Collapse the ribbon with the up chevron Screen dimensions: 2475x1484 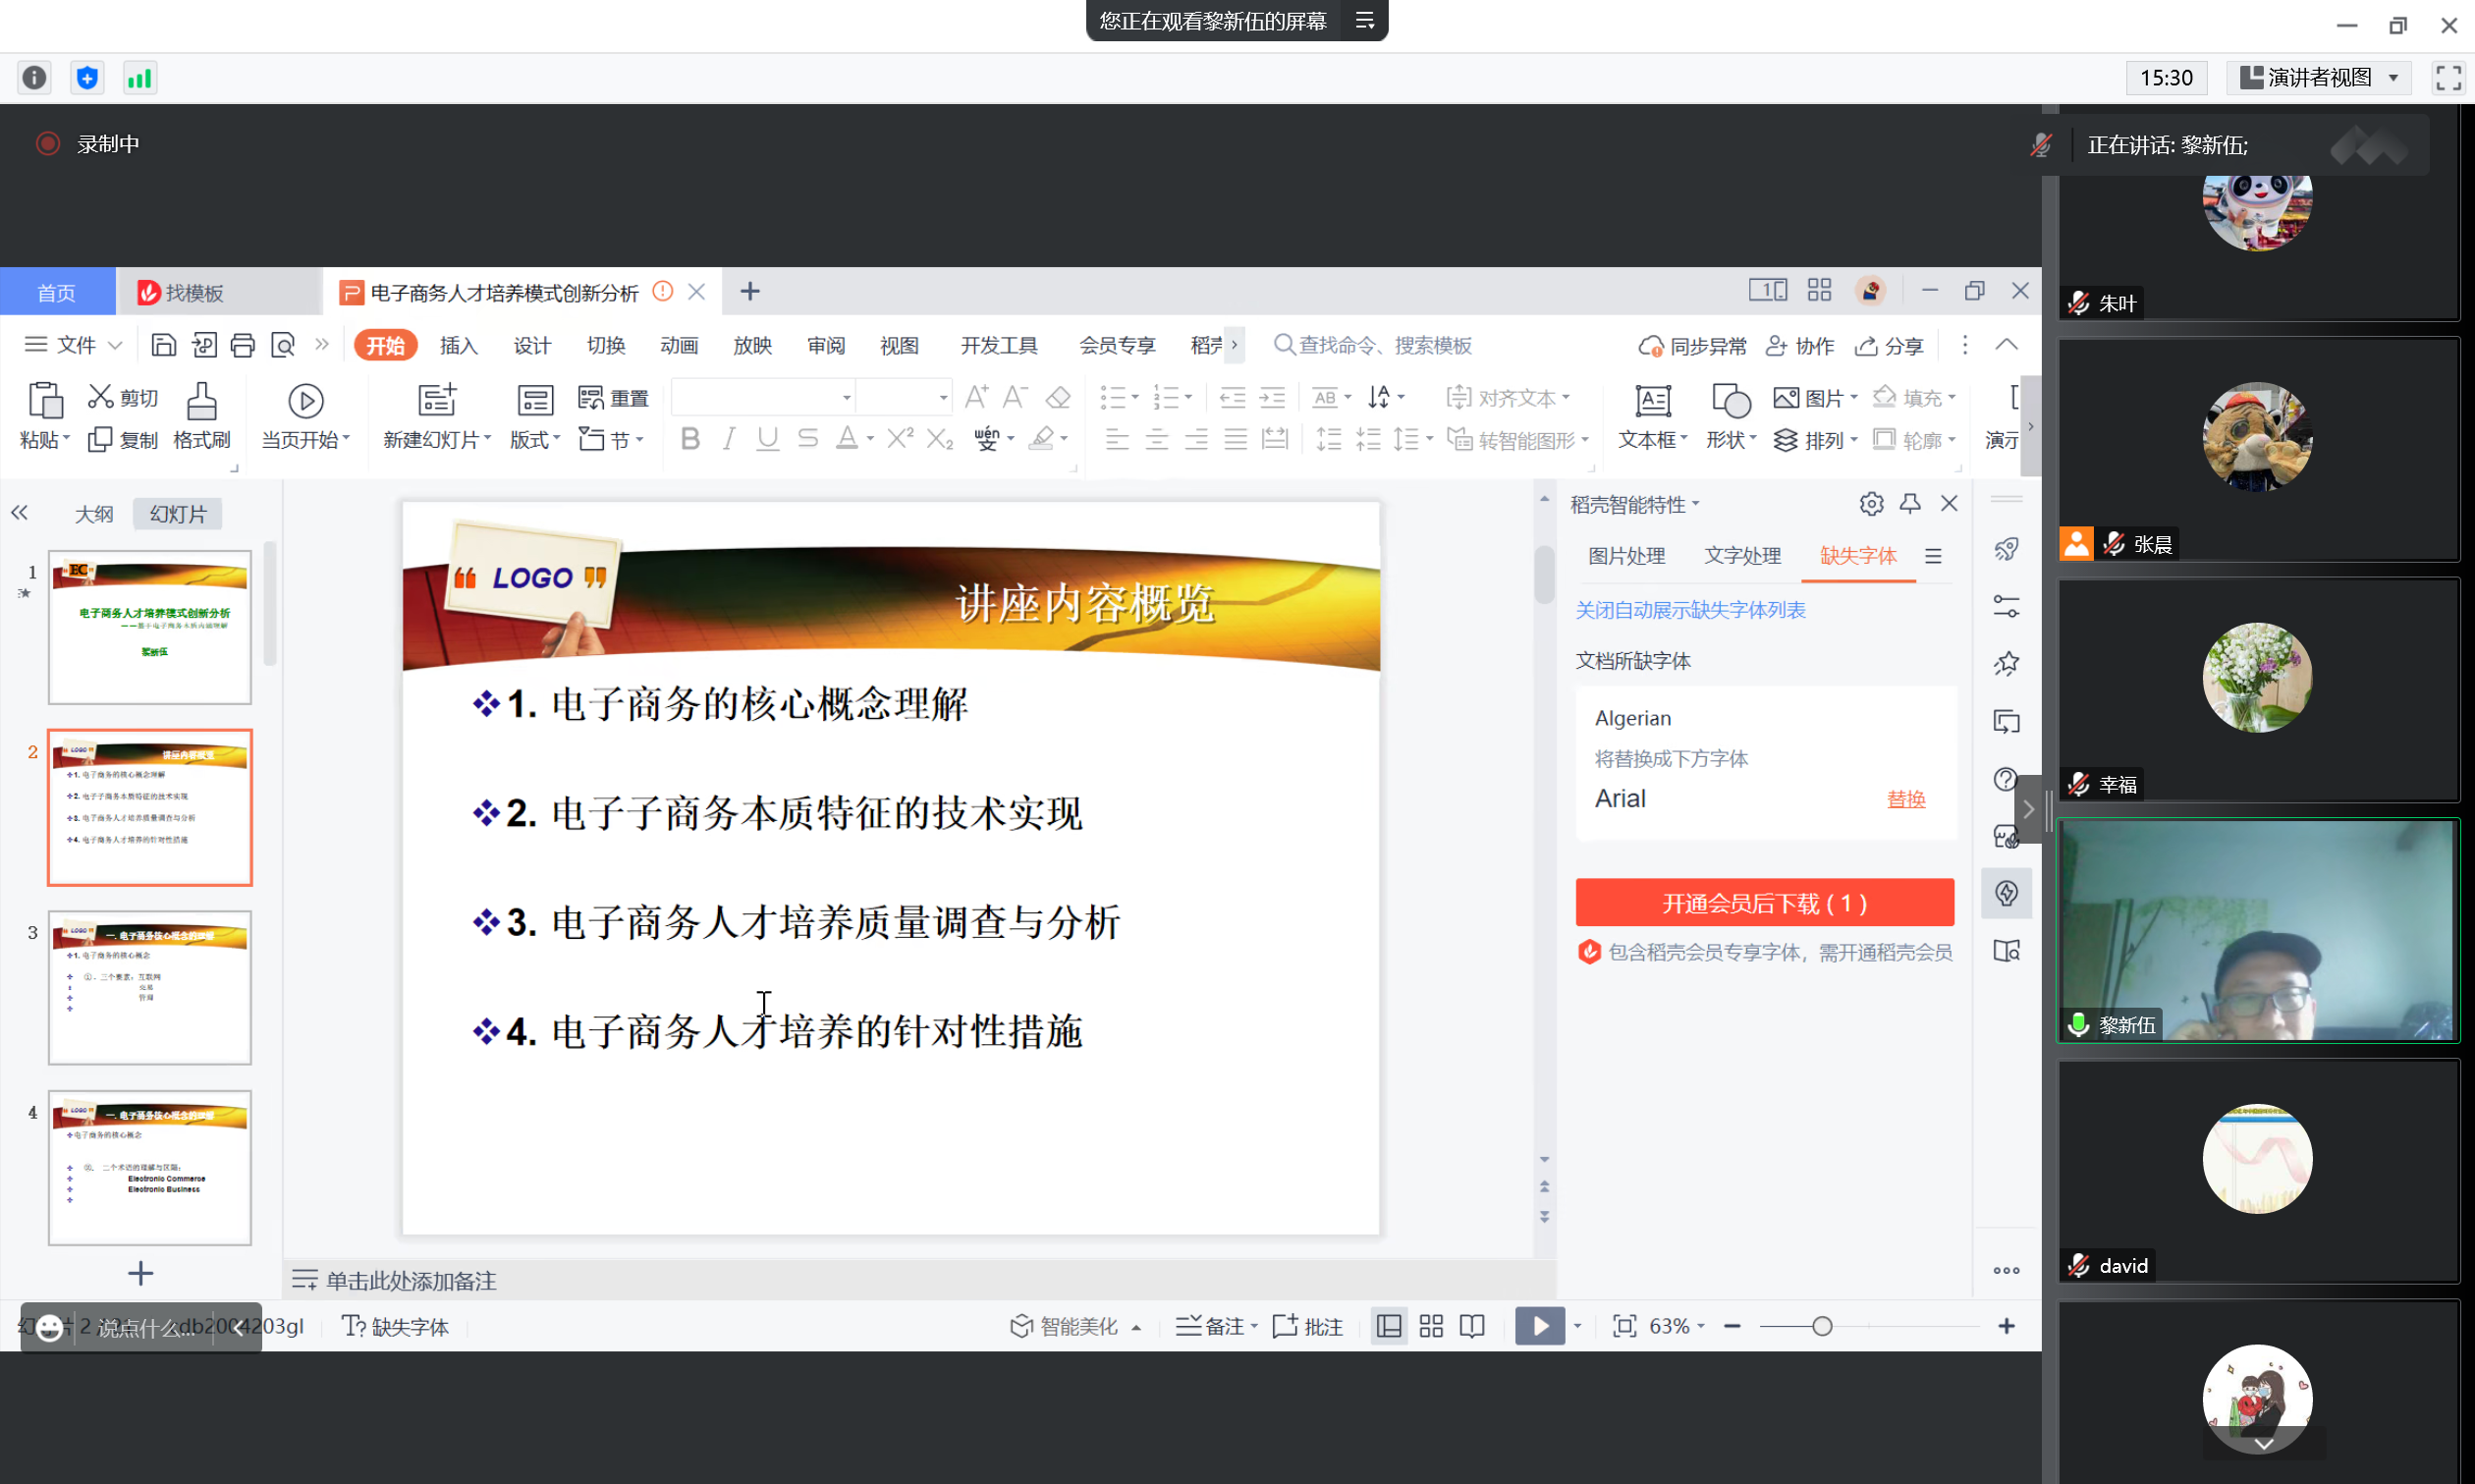[x=2006, y=345]
